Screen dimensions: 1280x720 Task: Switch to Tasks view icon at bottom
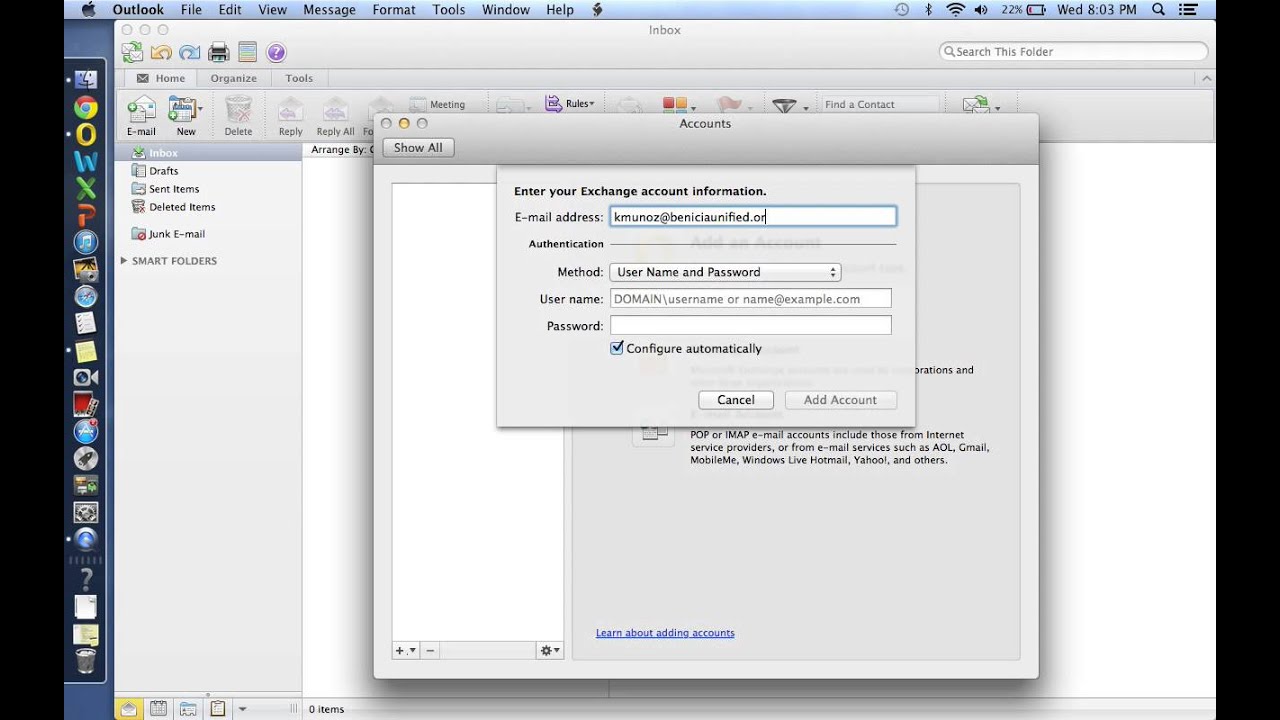click(x=217, y=709)
